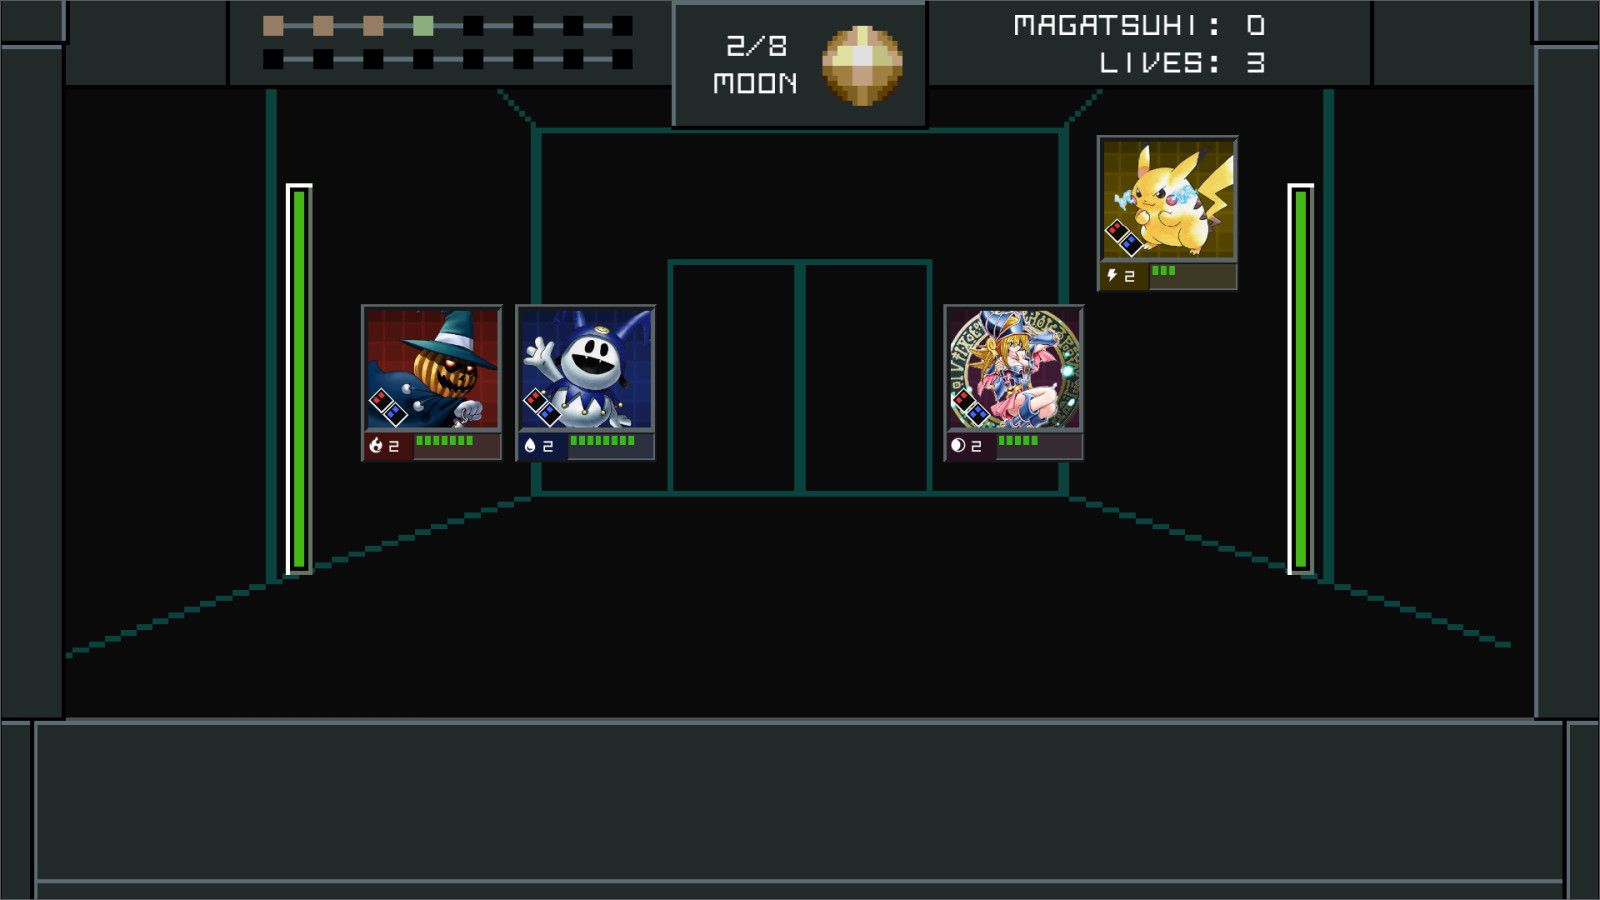
Task: Click the moon phase orb icon
Action: (x=862, y=65)
